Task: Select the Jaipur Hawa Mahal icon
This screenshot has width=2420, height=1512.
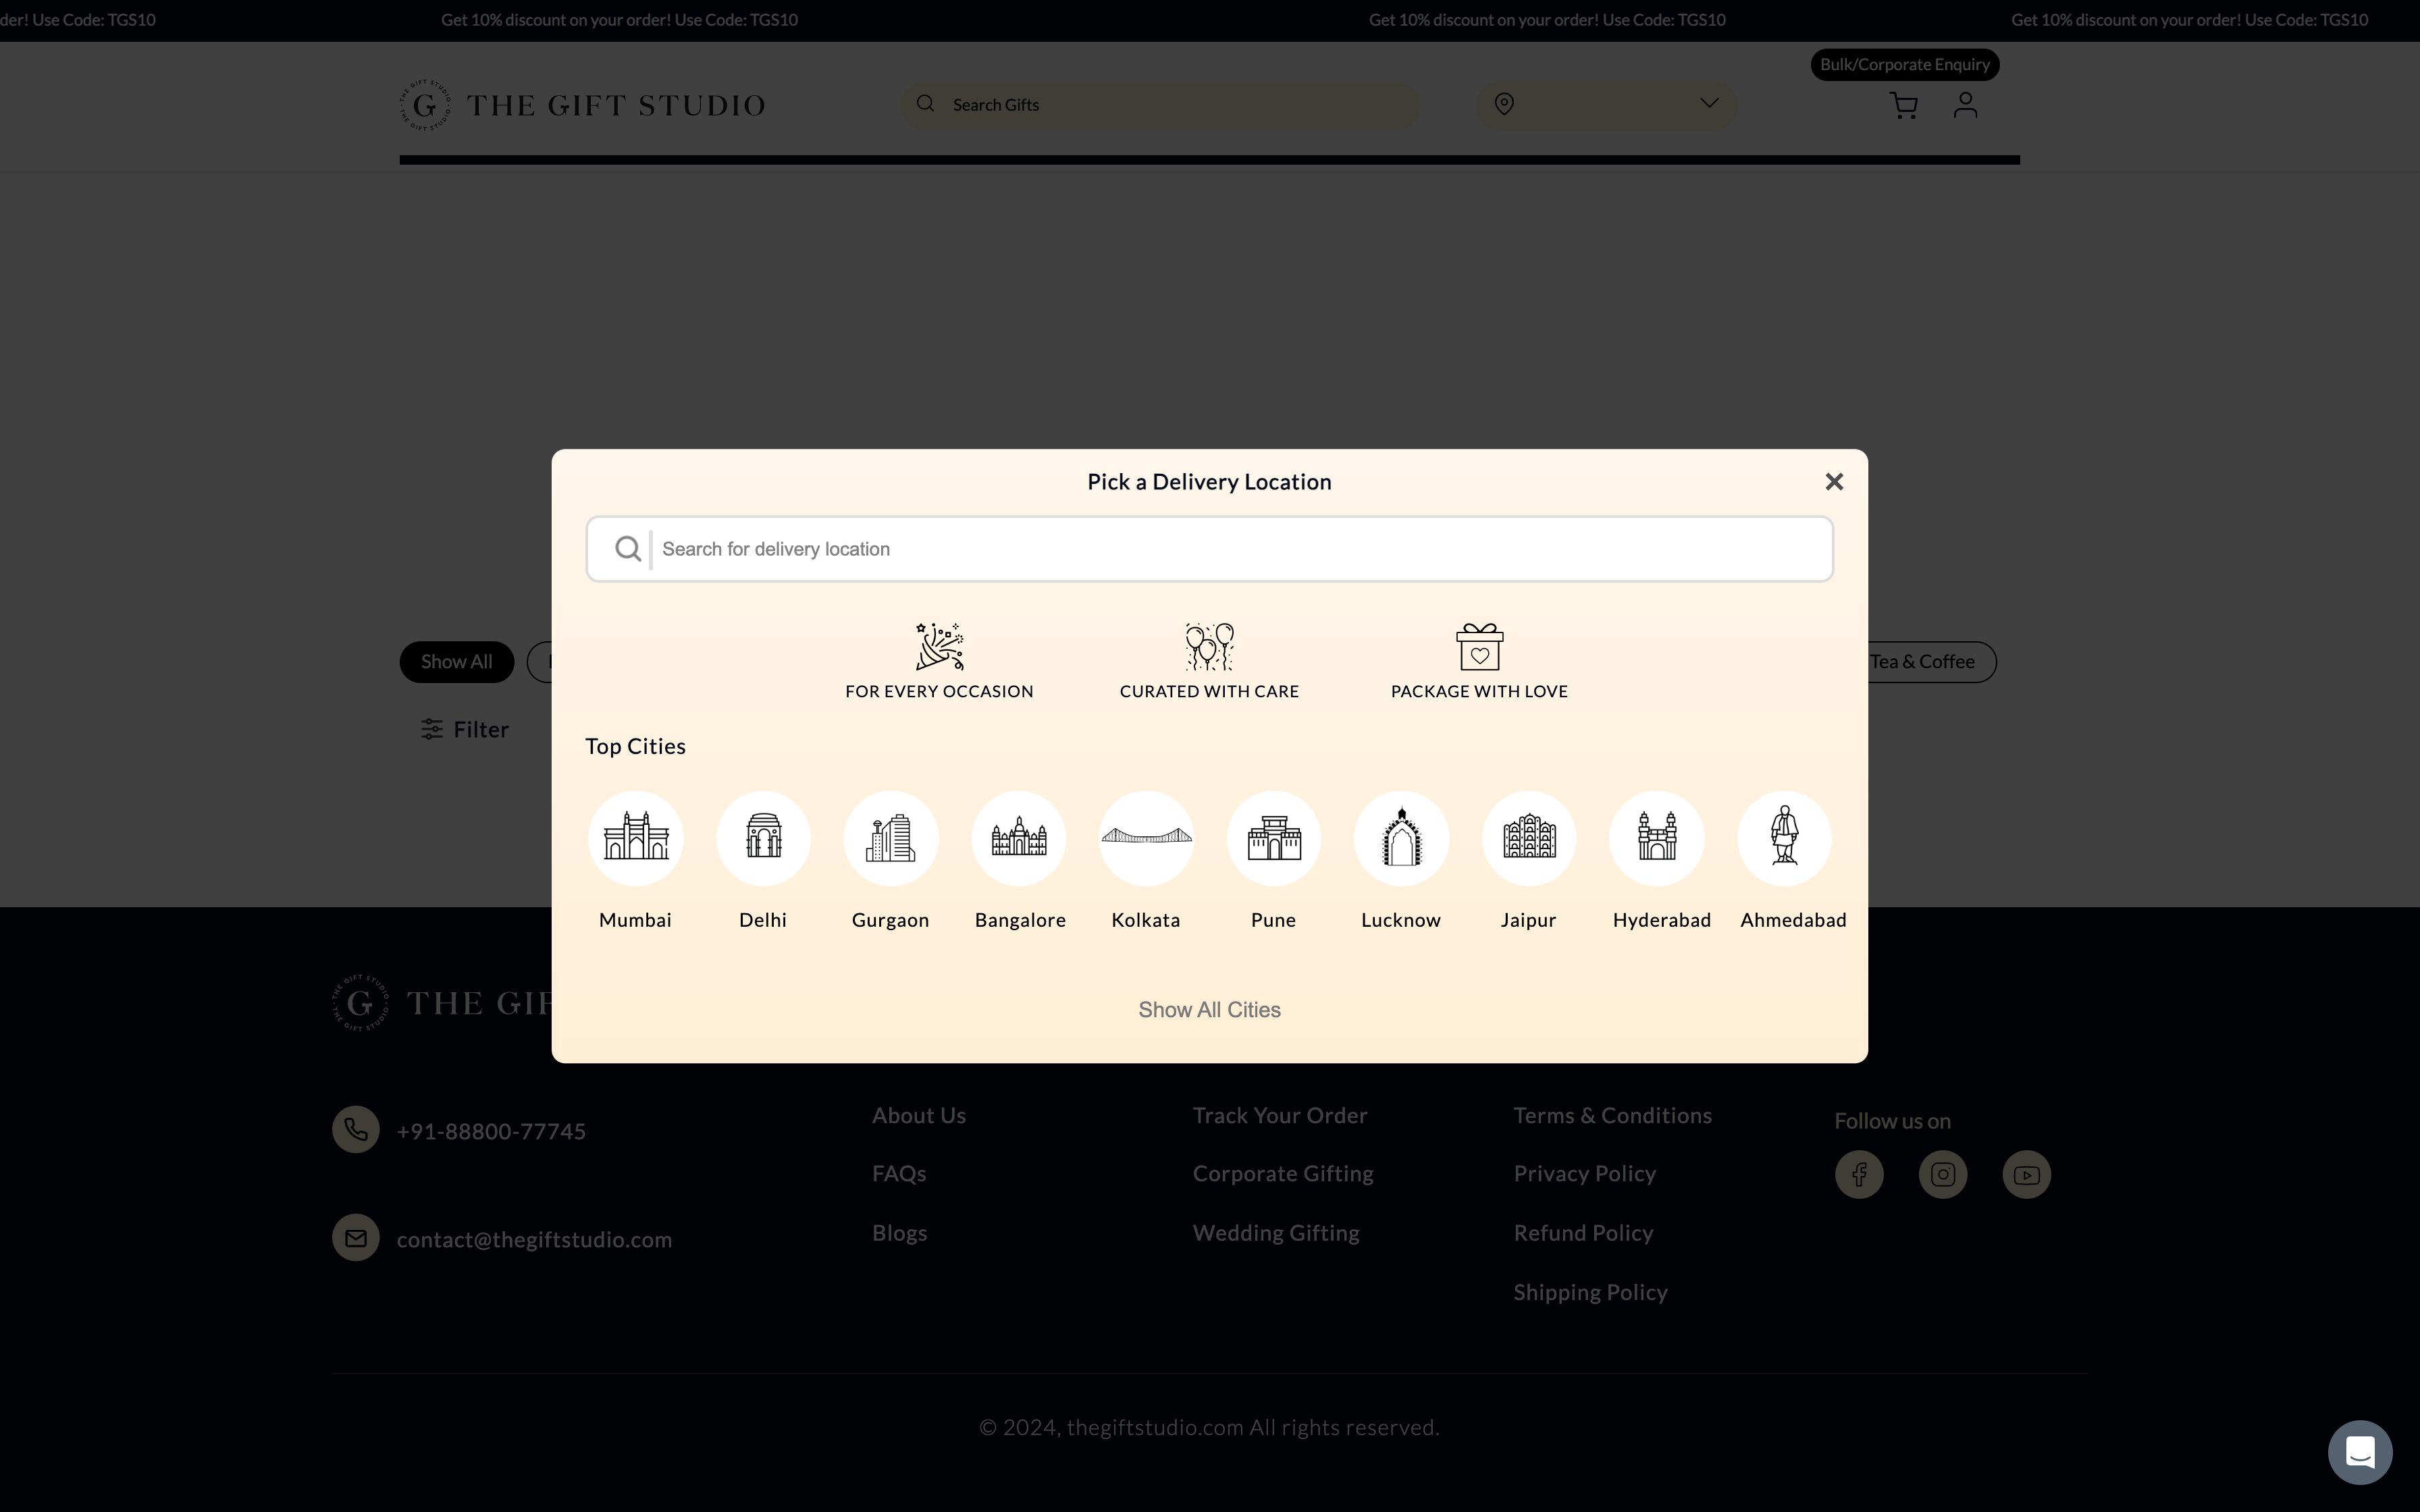Action: pos(1529,838)
